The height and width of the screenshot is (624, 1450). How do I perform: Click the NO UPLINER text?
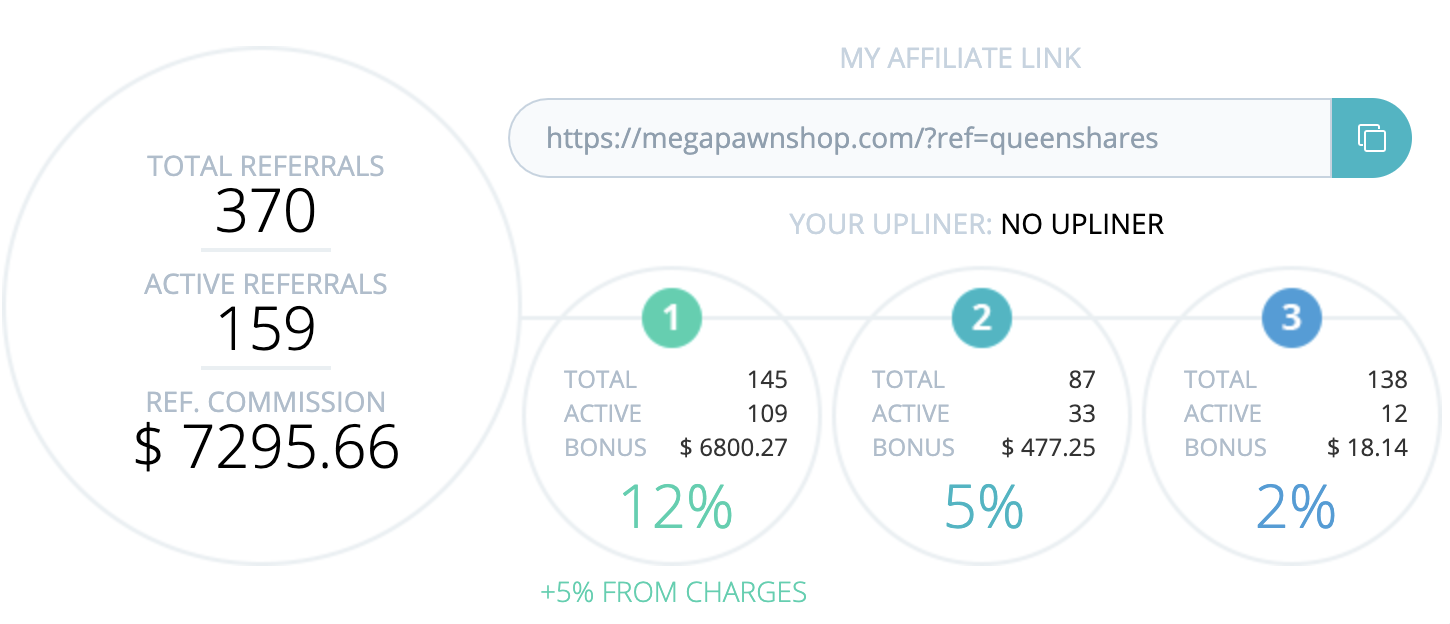click(x=1082, y=224)
